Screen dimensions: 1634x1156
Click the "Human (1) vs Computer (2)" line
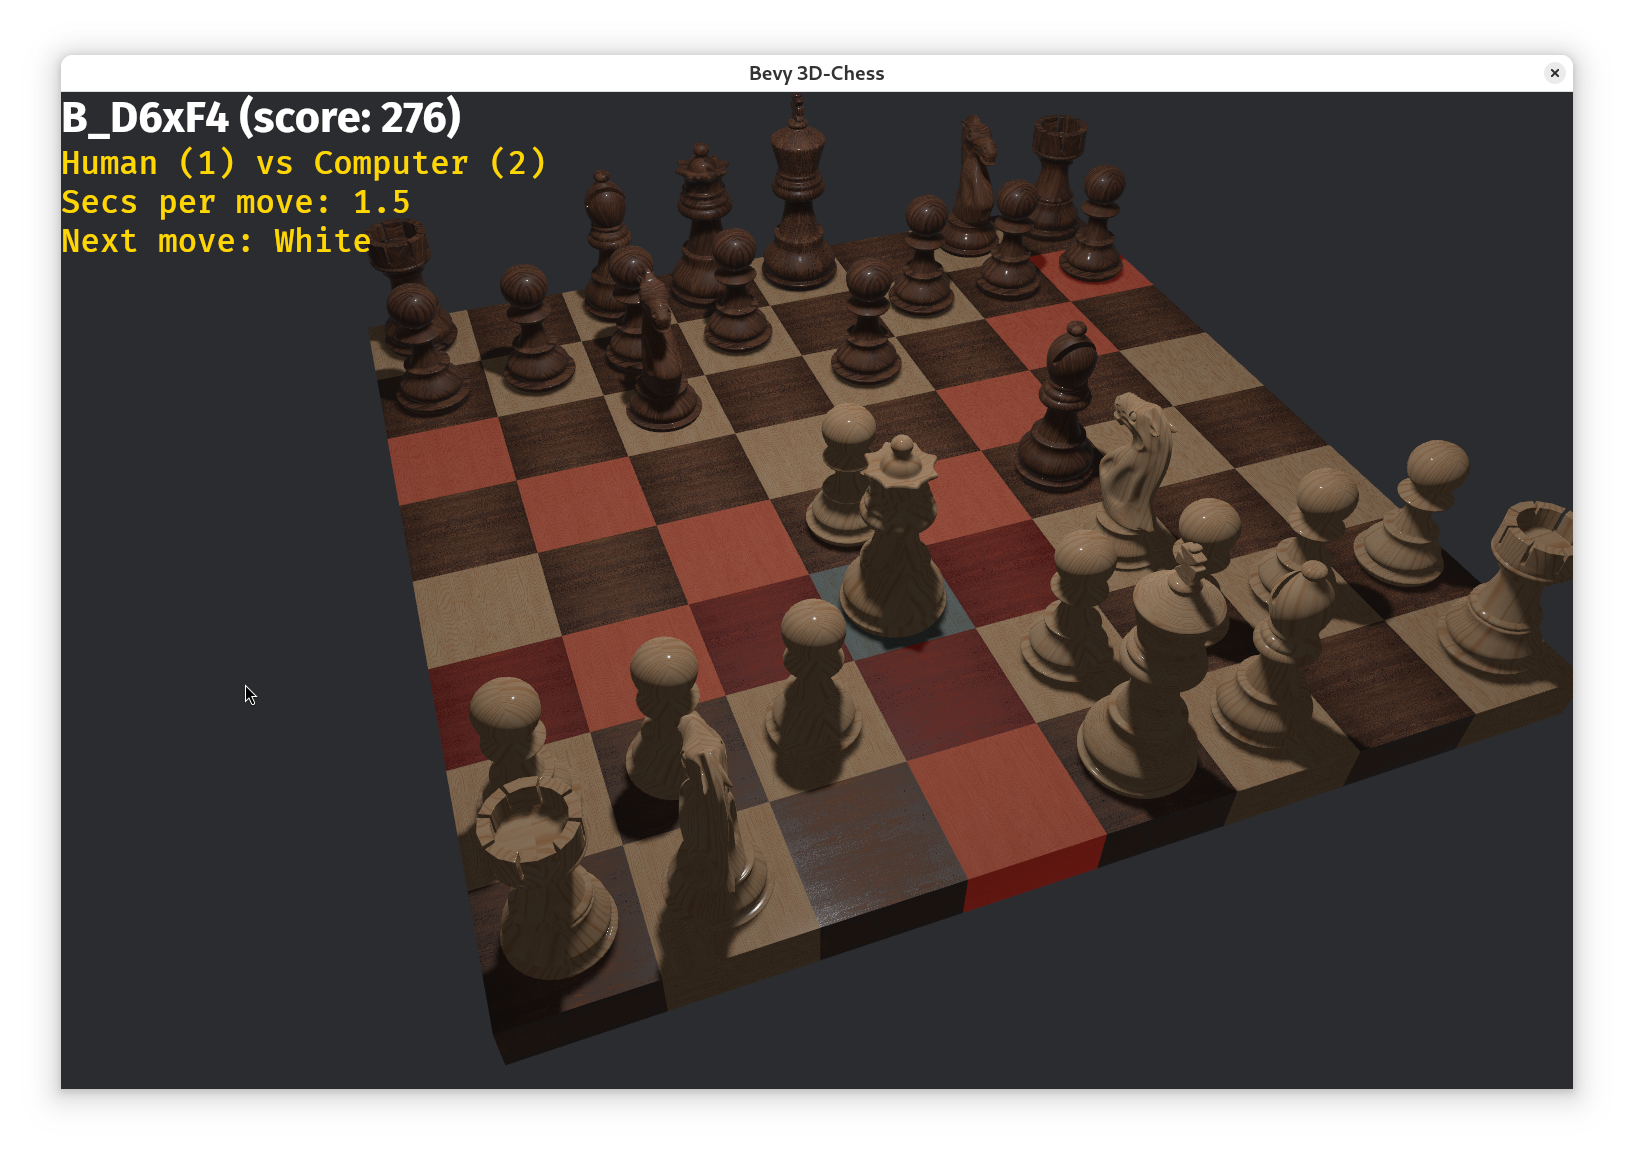(x=304, y=163)
